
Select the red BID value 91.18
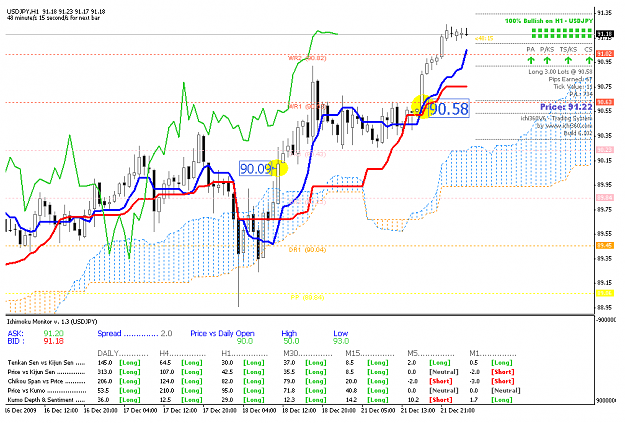point(53,341)
